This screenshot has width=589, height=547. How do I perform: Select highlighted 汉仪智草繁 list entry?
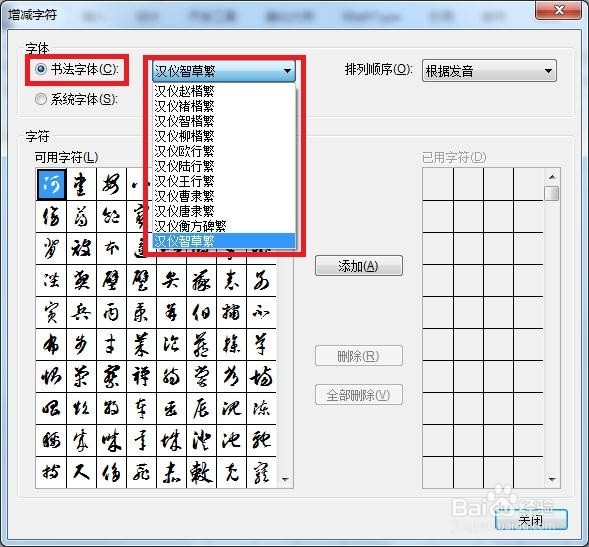(x=224, y=241)
